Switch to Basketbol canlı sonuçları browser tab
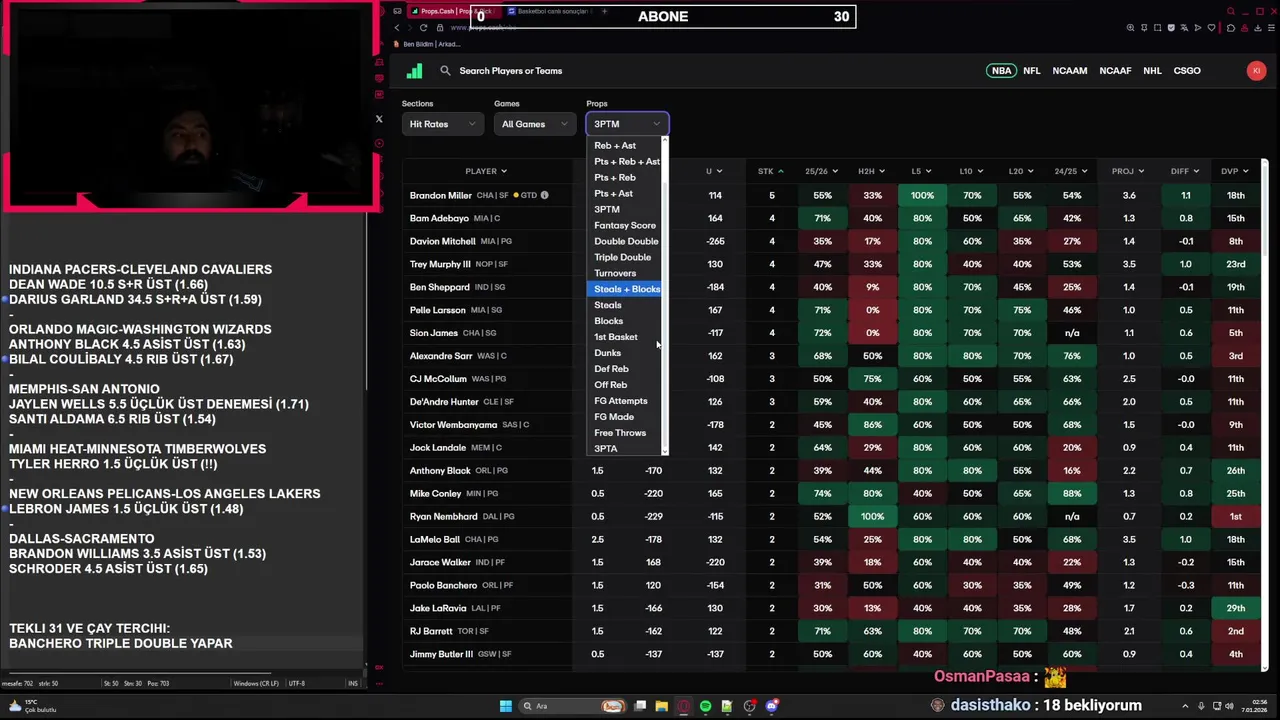The image size is (1280, 720). click(x=548, y=11)
